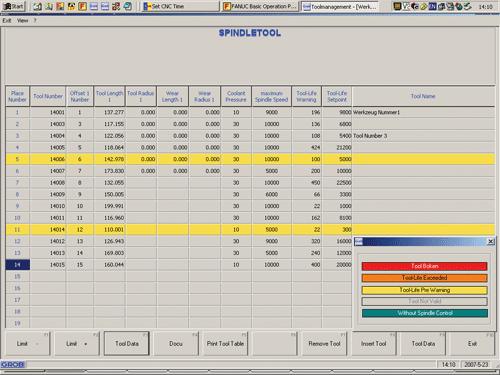
Task: Click the Tool Length 1 column header
Action: tap(109, 96)
